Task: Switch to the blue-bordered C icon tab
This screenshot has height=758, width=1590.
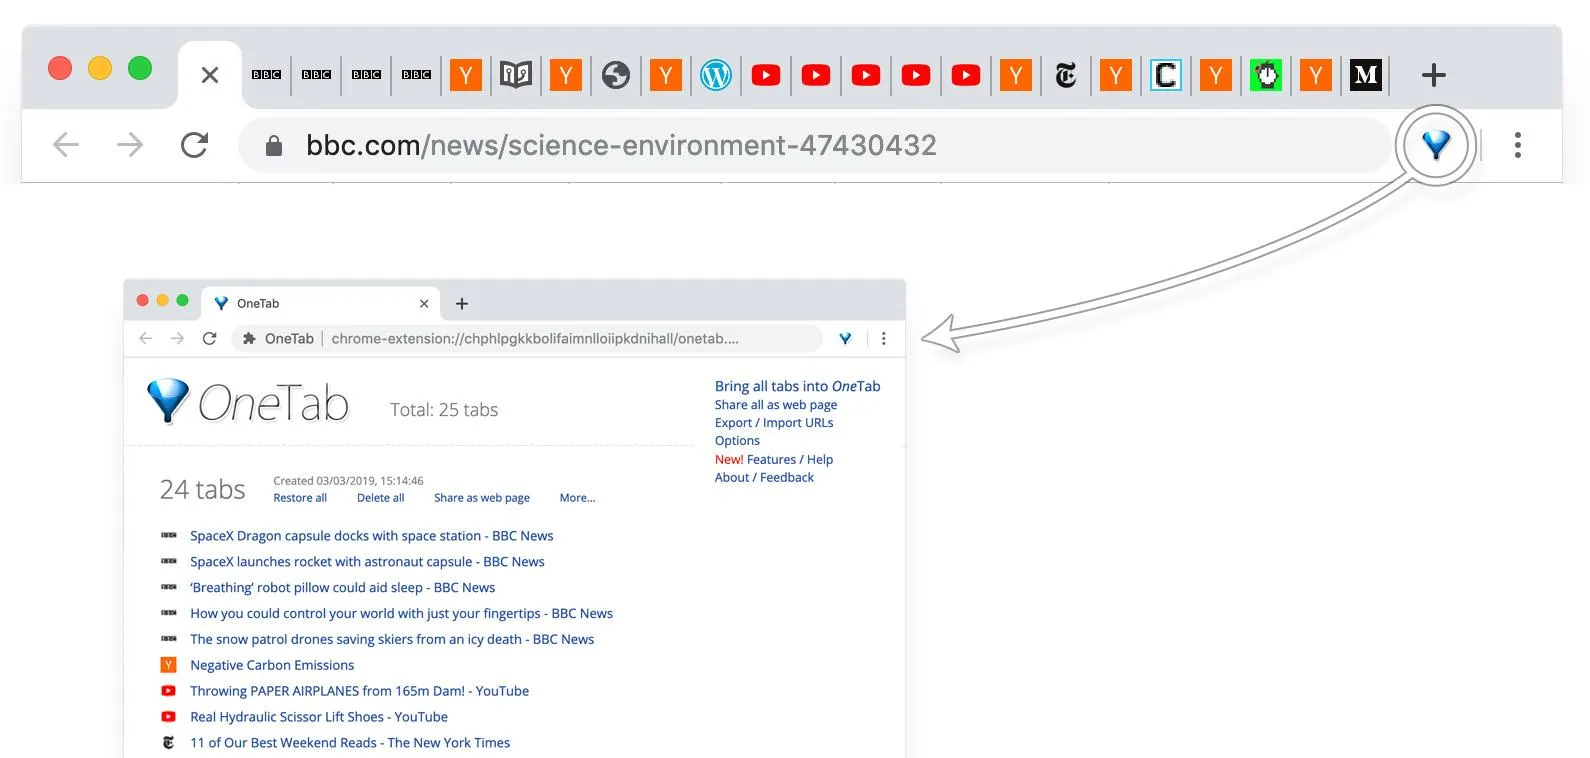Action: tap(1166, 75)
